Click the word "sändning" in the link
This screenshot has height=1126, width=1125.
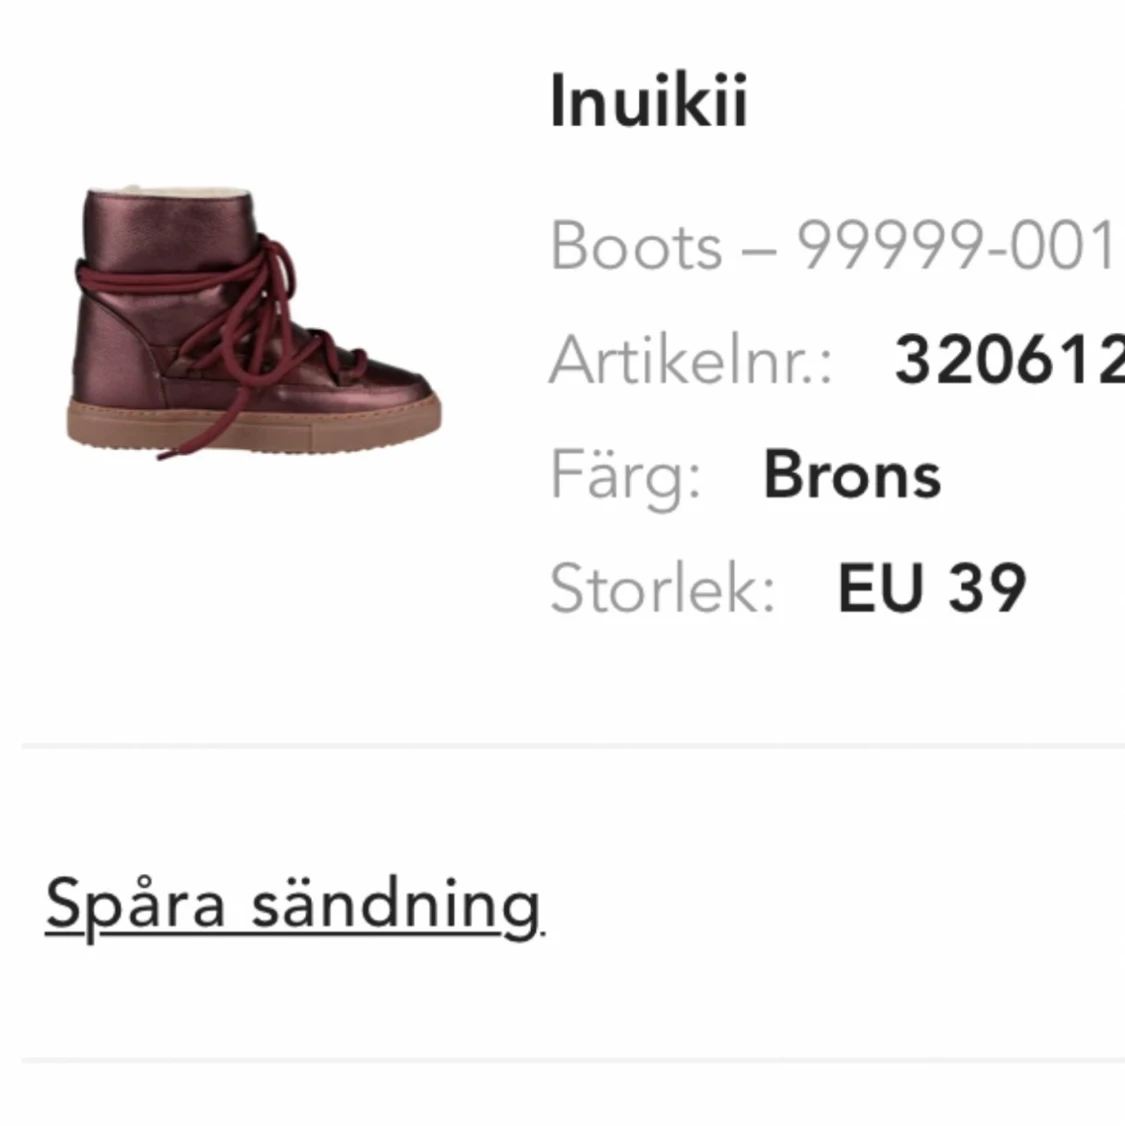tap(395, 903)
